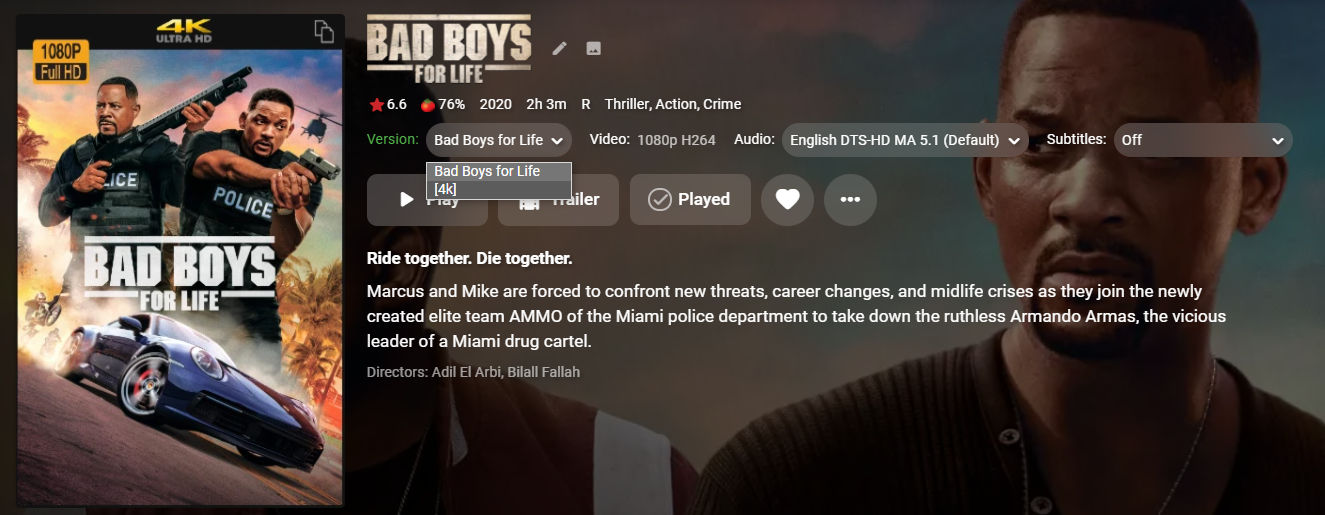Image resolution: width=1325 pixels, height=515 pixels.
Task: Open the three-dots more options button
Action: click(x=850, y=199)
